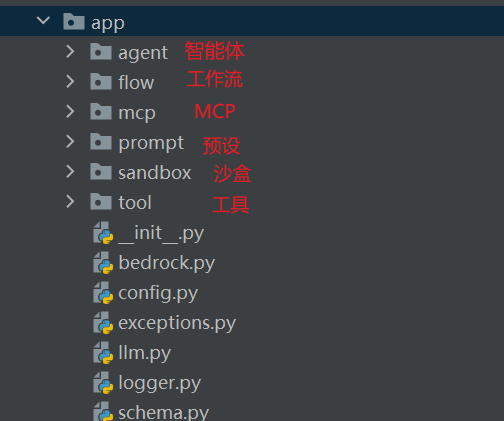Click the Python icon of config.py
Screen dimensions: 504x421
(x=103, y=293)
